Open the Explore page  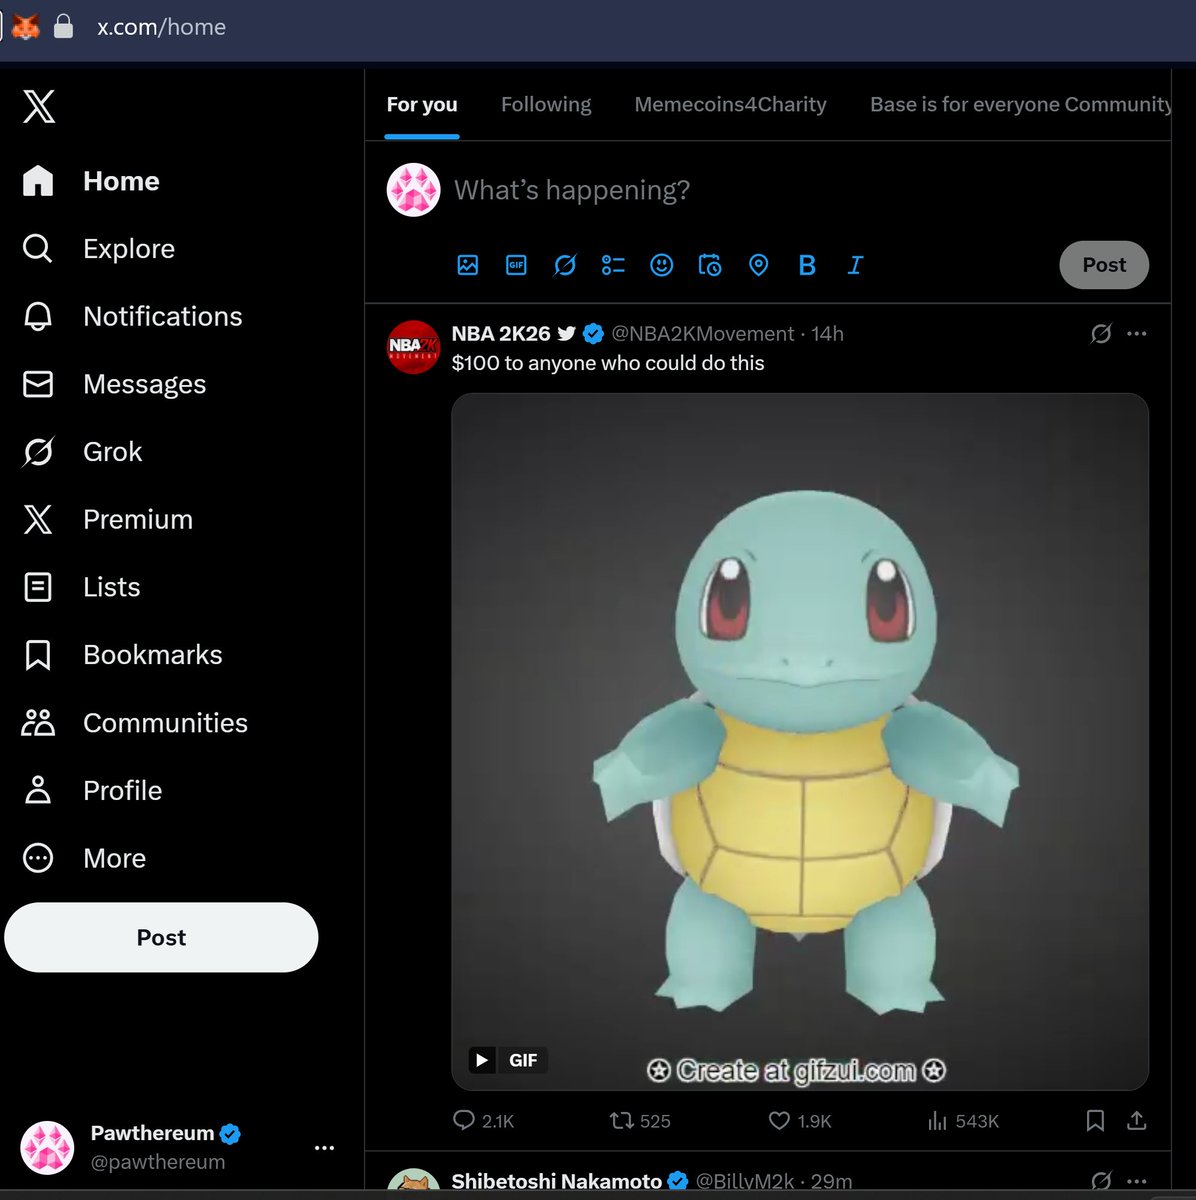(98, 248)
